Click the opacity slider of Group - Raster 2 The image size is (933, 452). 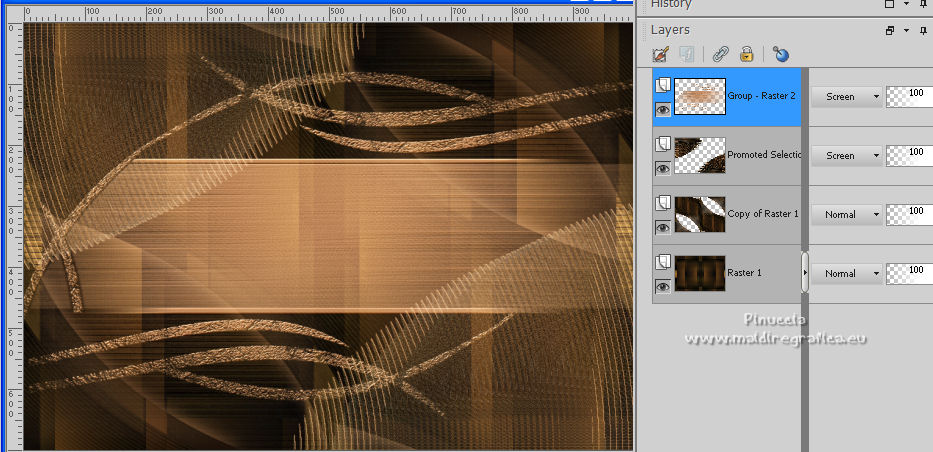click(909, 96)
